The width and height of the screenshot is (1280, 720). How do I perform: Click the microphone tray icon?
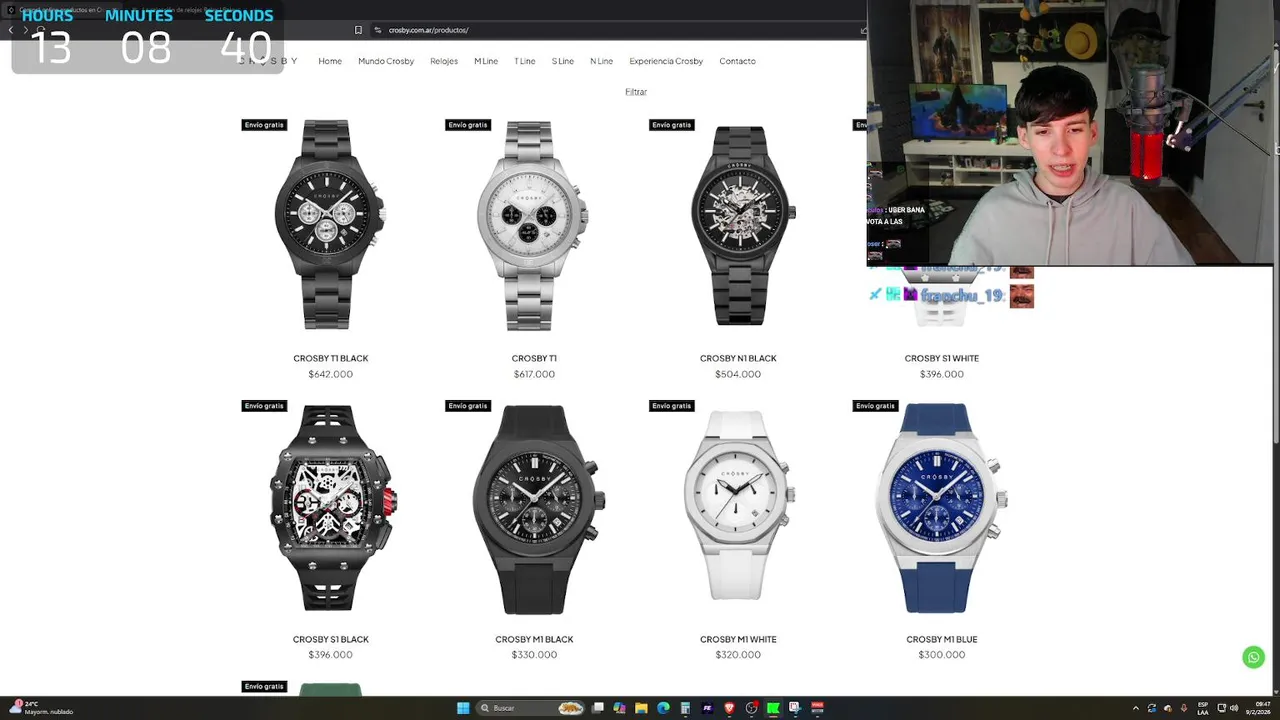tap(1184, 708)
